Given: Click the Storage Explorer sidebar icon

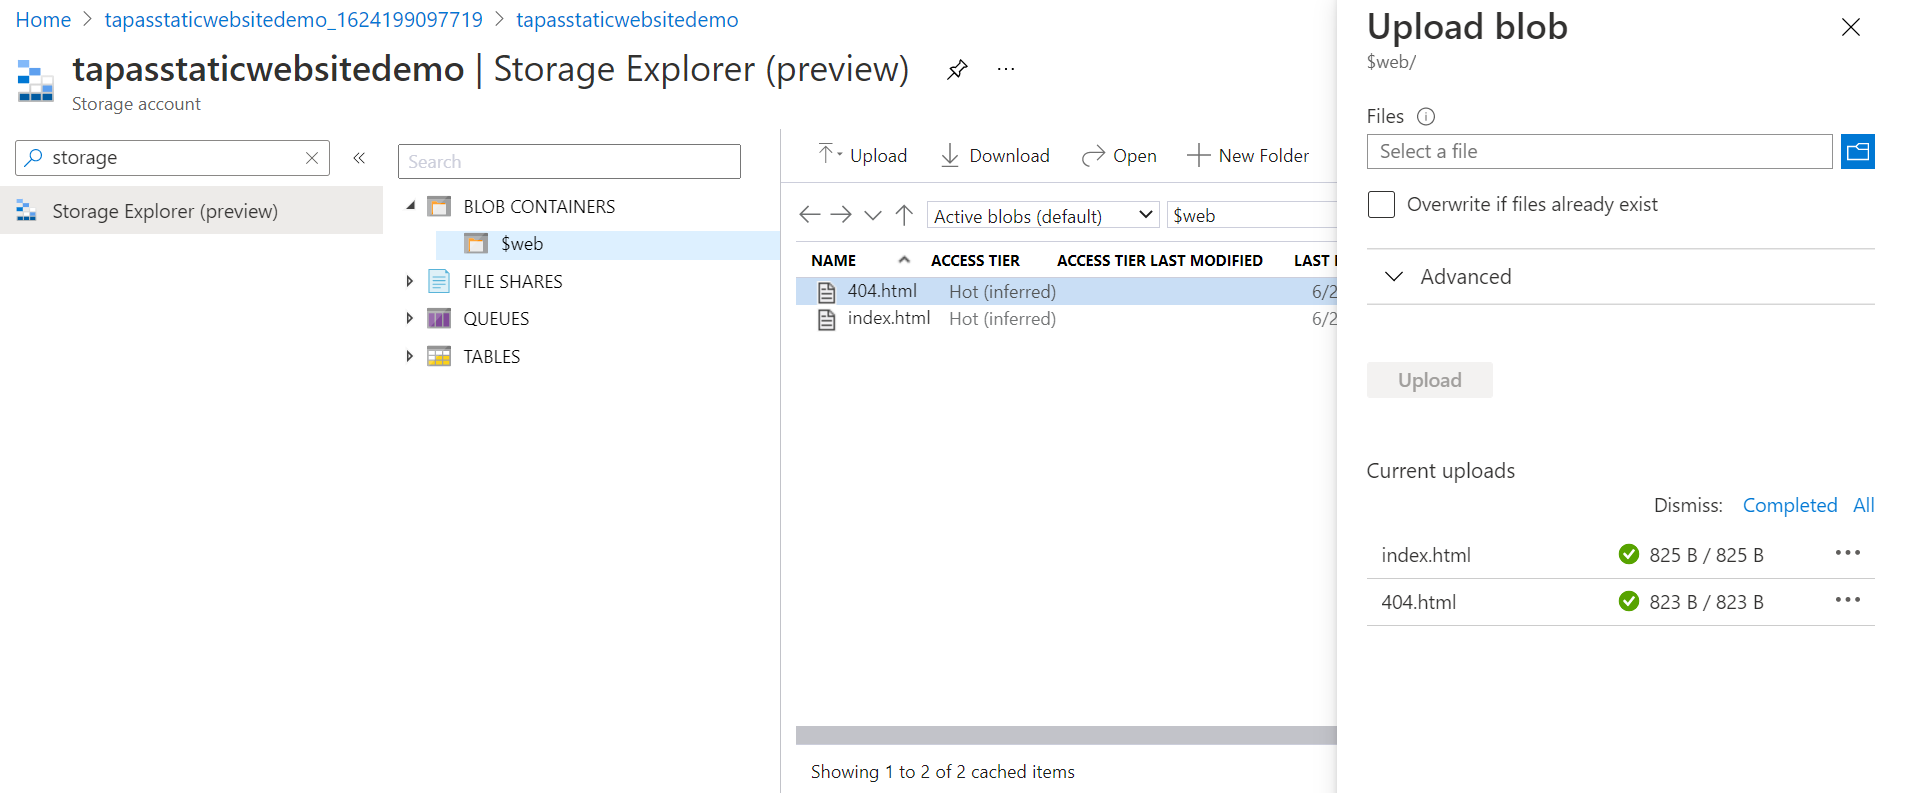Looking at the screenshot, I should pyautogui.click(x=27, y=211).
